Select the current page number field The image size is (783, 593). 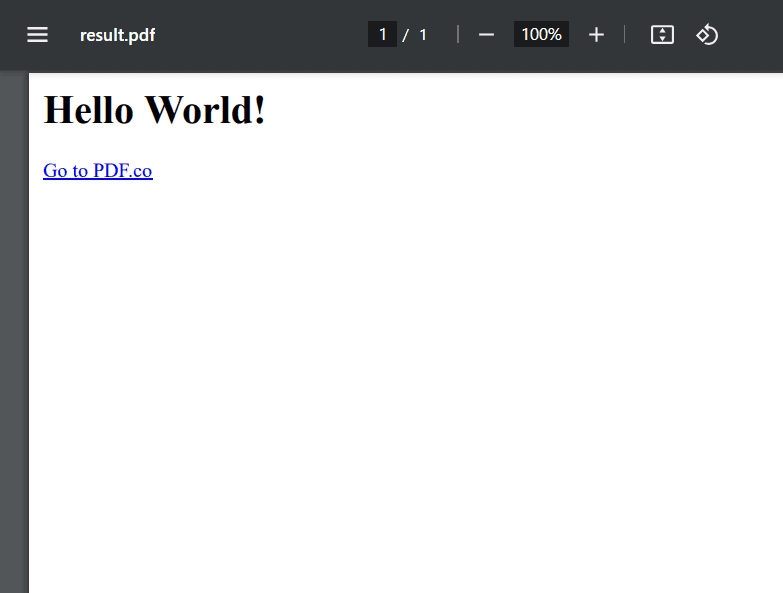pyautogui.click(x=382, y=35)
